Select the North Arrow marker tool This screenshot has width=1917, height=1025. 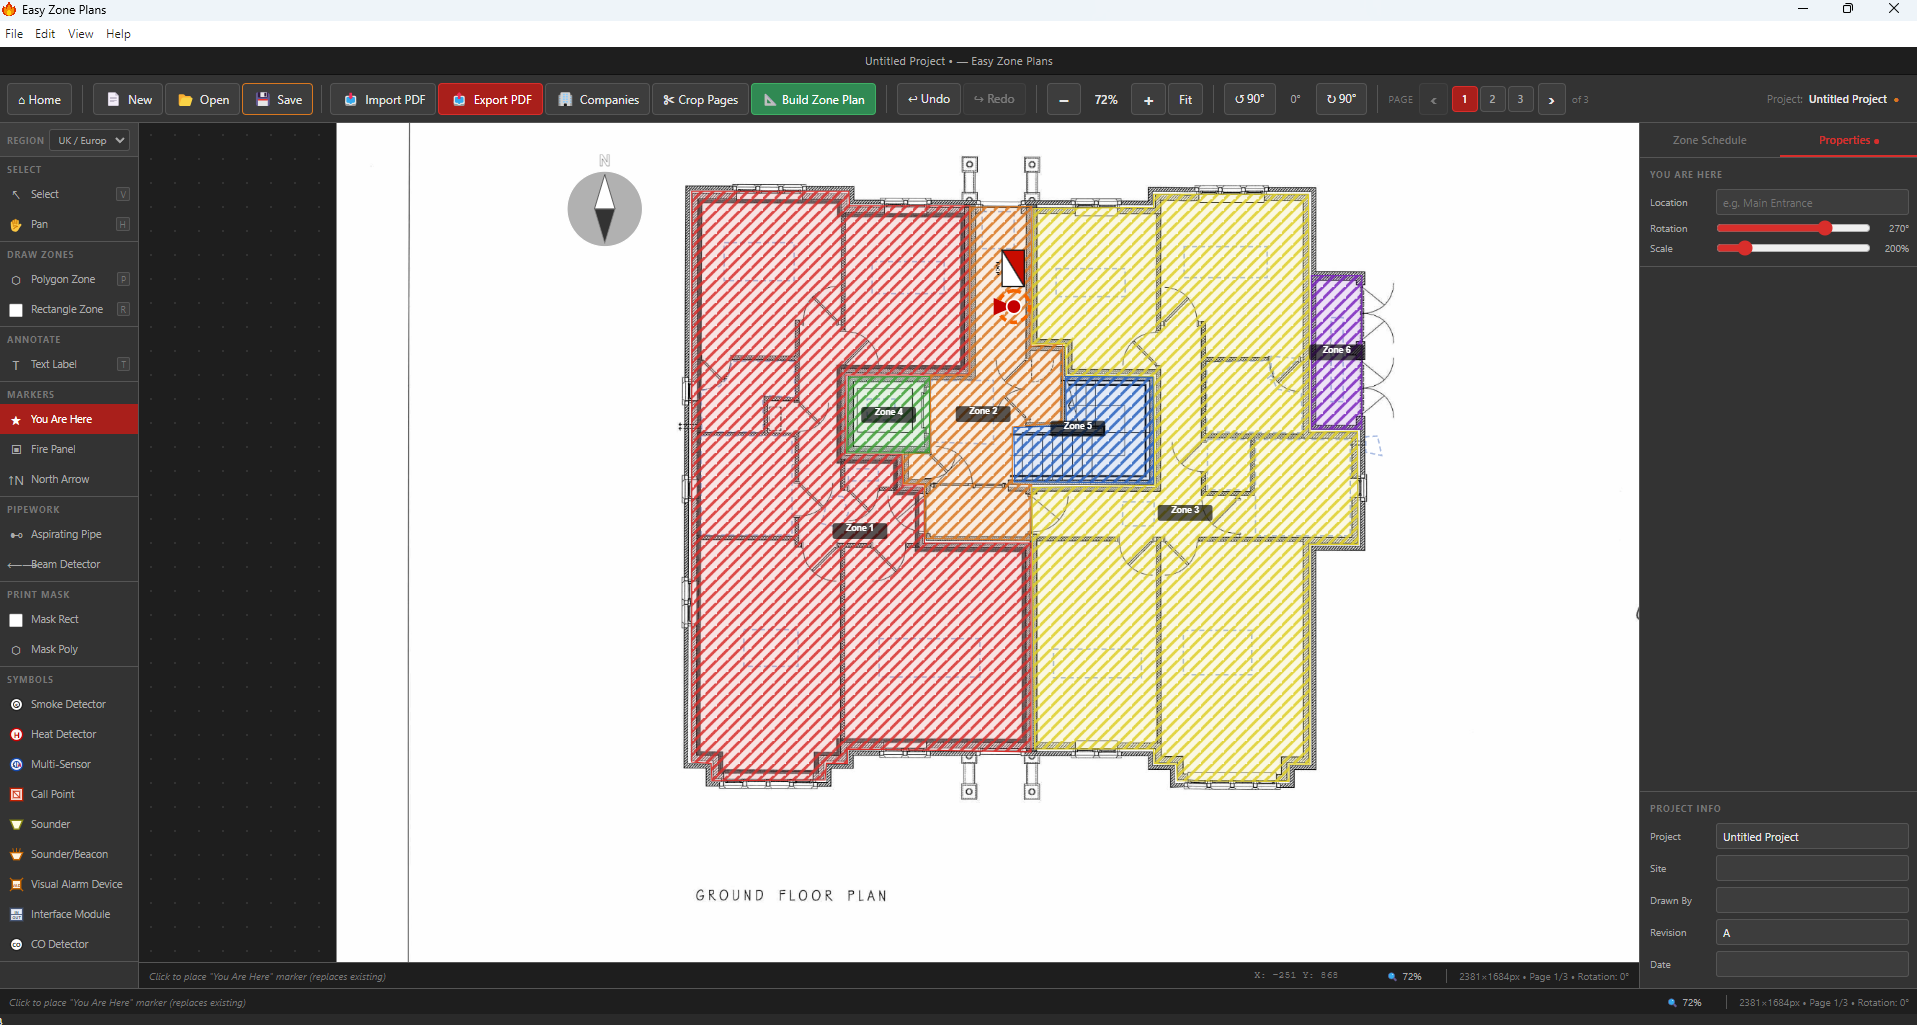[x=69, y=479]
